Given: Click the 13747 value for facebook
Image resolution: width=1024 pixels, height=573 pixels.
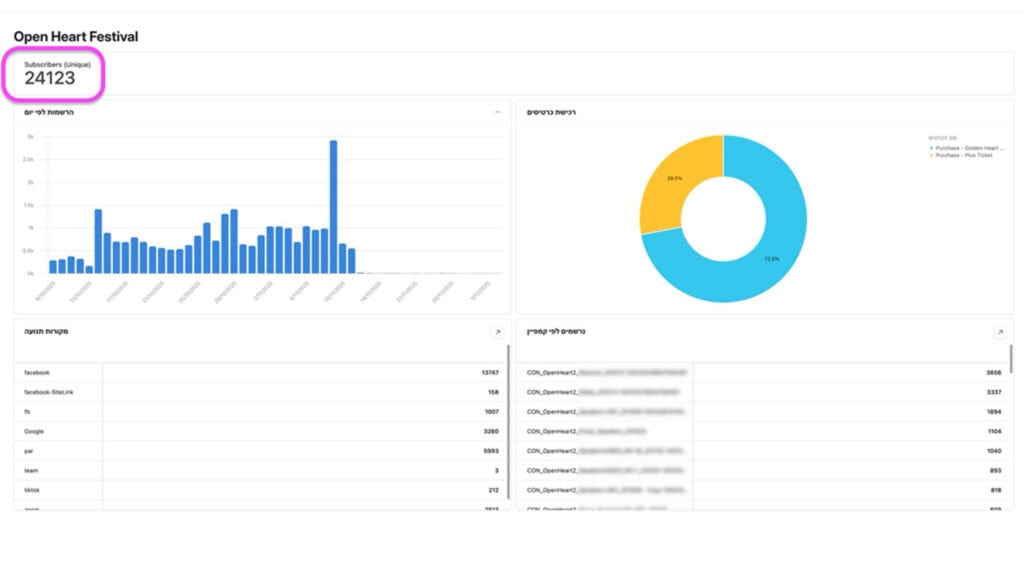Looking at the screenshot, I should point(490,372).
